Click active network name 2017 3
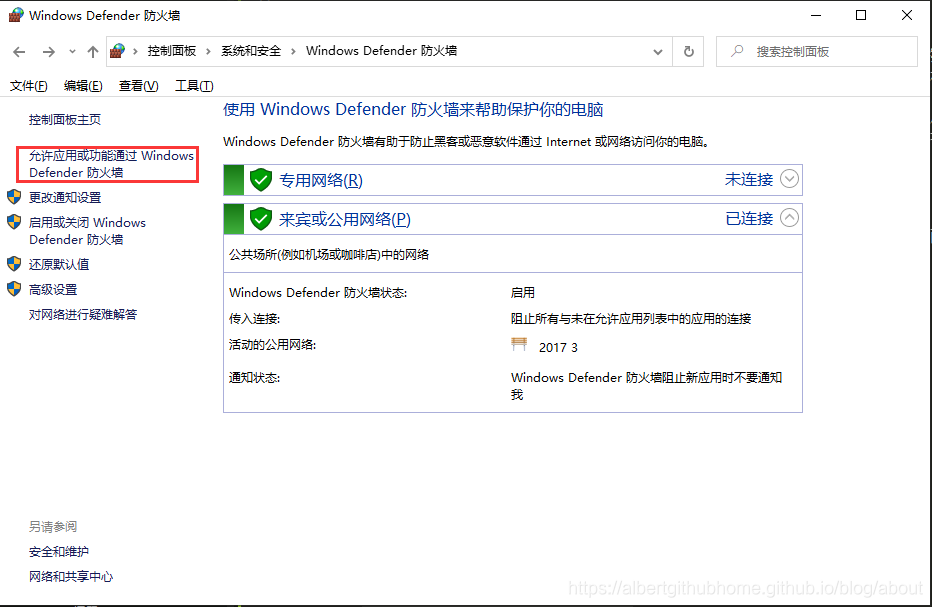Screen dimensions: 932x607 point(558,348)
